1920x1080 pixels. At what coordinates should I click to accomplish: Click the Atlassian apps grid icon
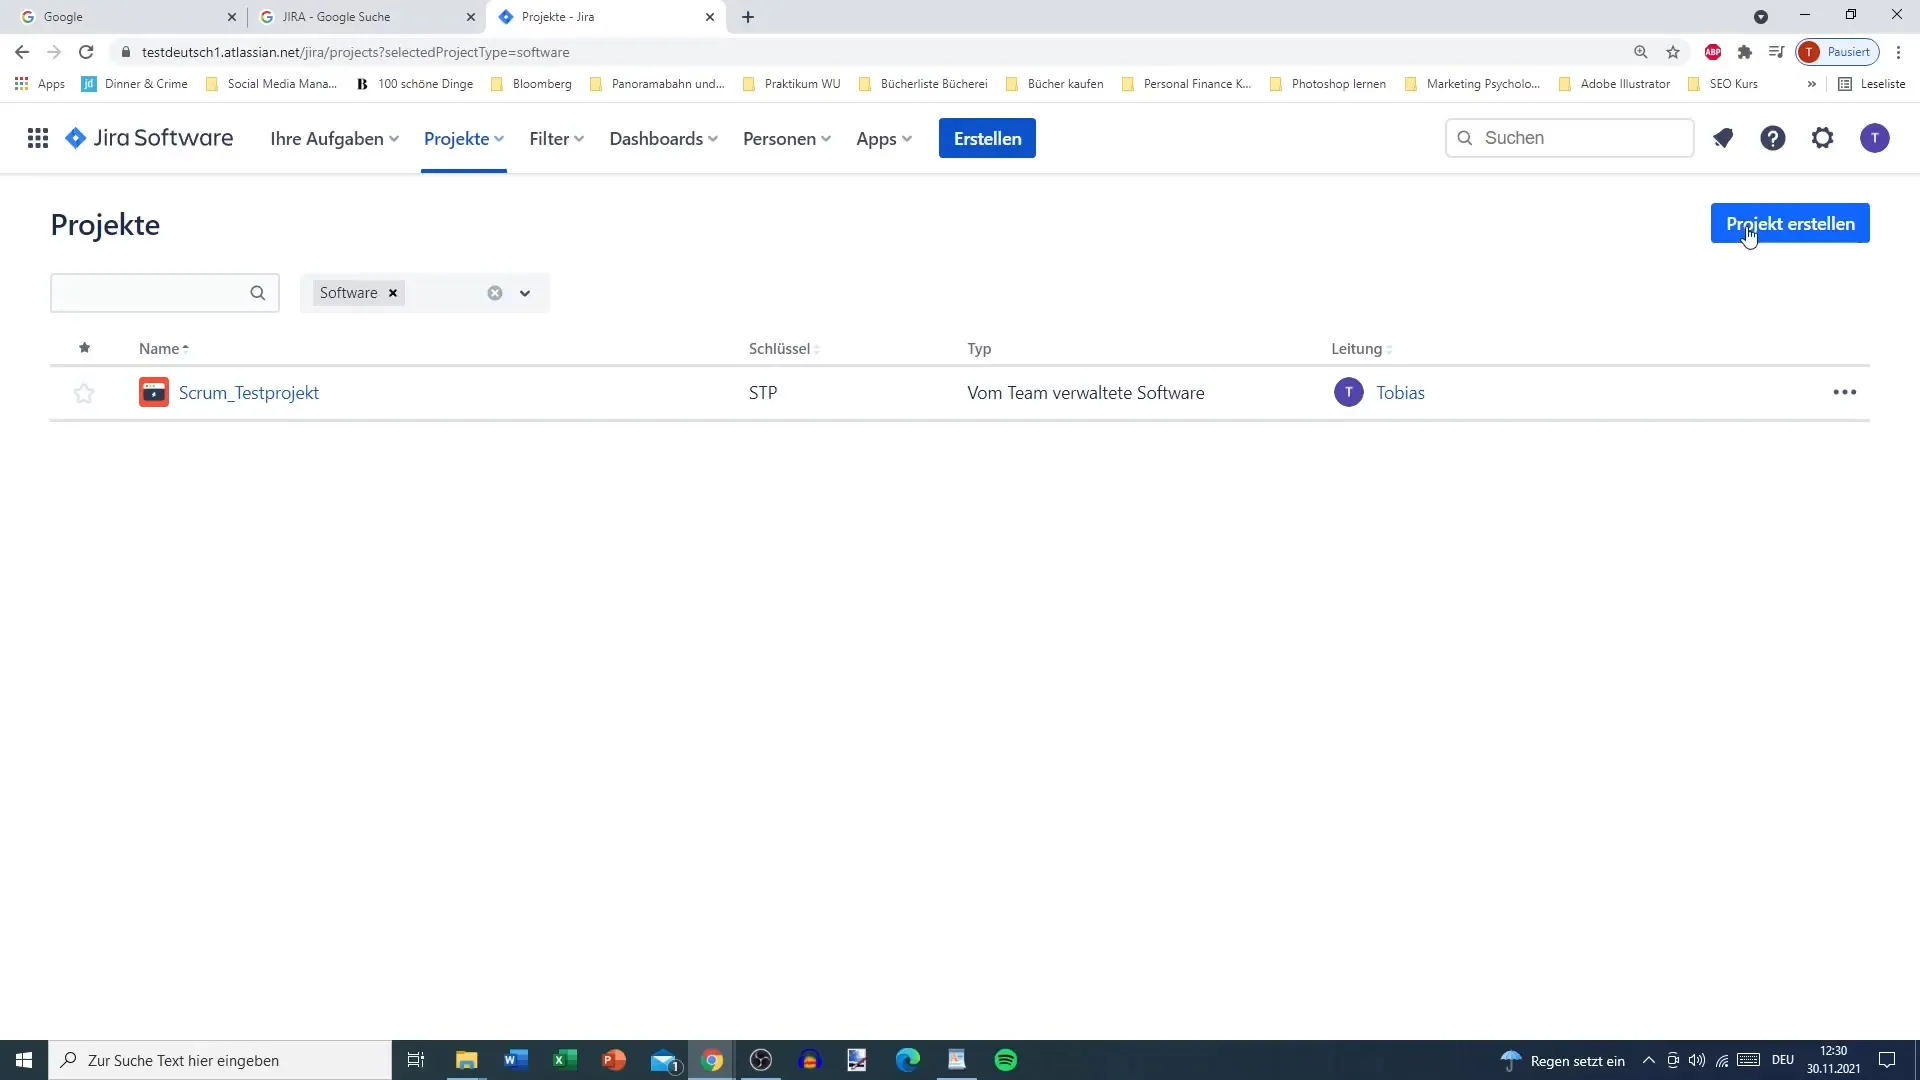(37, 137)
